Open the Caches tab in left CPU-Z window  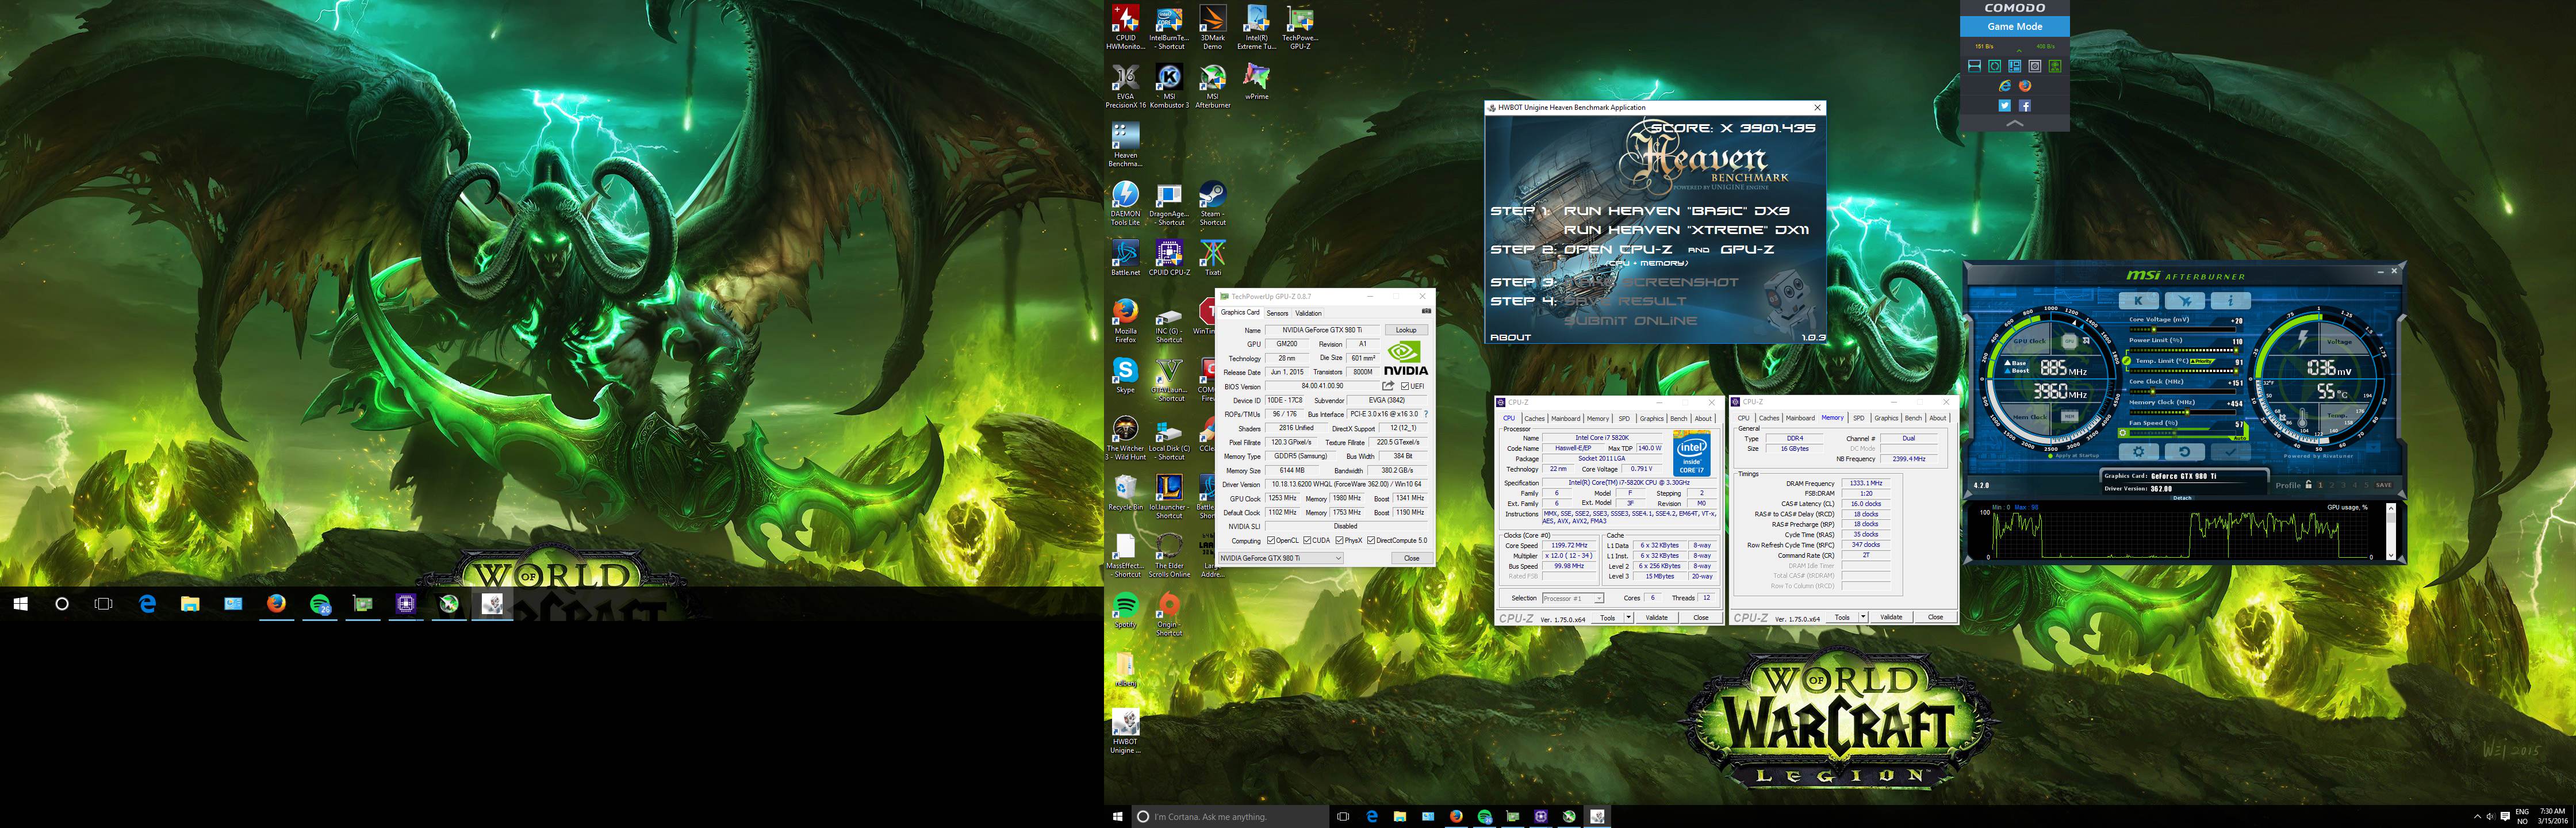[1534, 418]
